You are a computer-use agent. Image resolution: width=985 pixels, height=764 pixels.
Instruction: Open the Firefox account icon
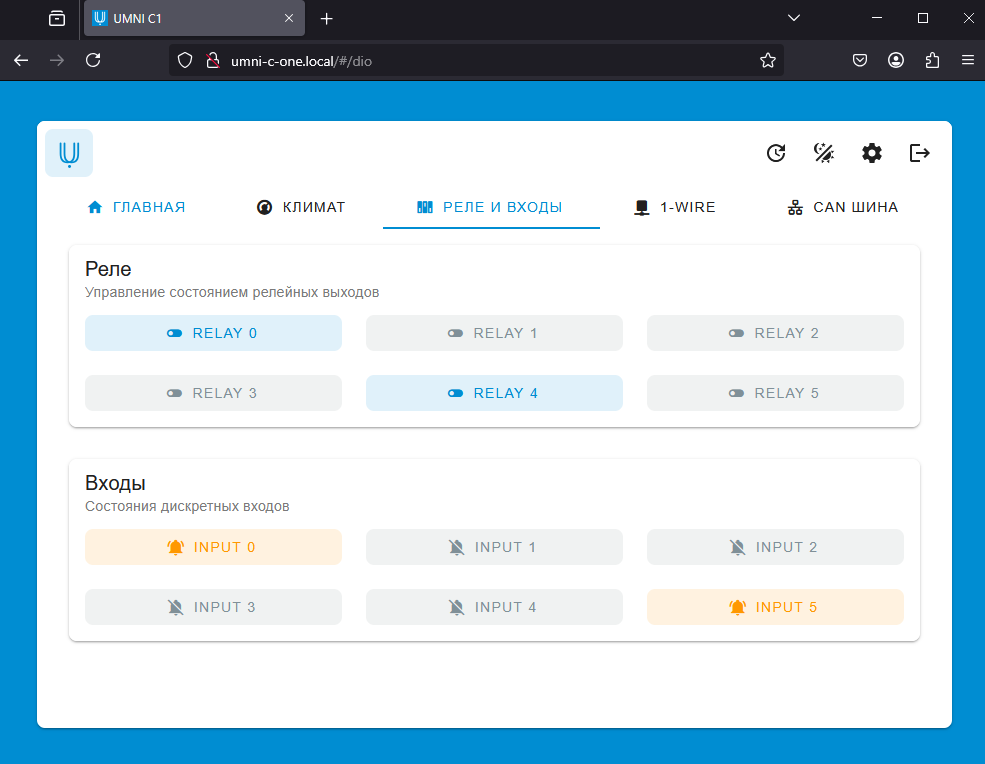point(896,60)
